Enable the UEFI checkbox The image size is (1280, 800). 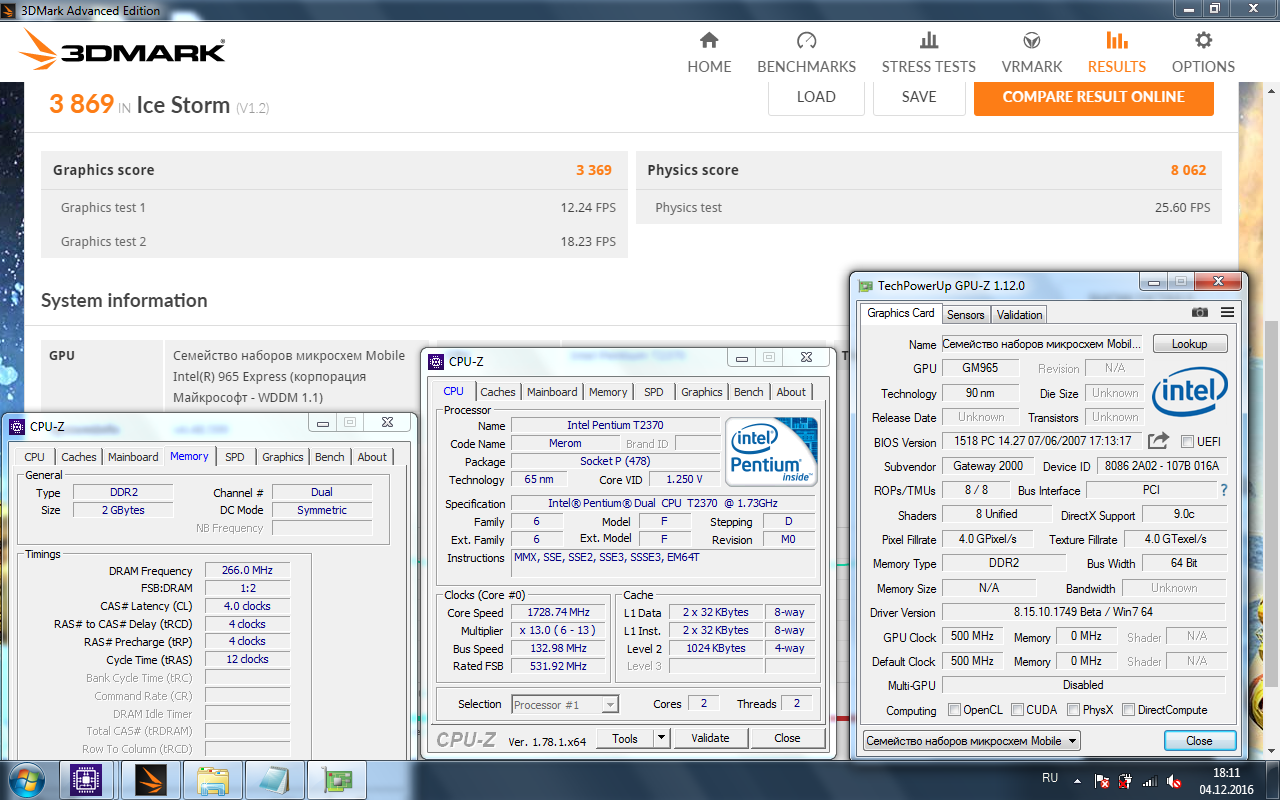coord(1187,441)
